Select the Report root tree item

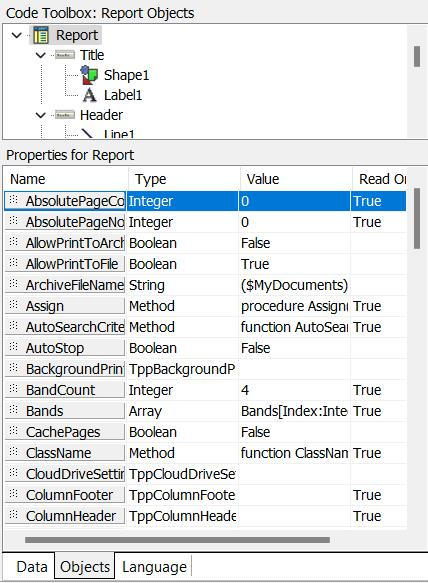pos(77,35)
